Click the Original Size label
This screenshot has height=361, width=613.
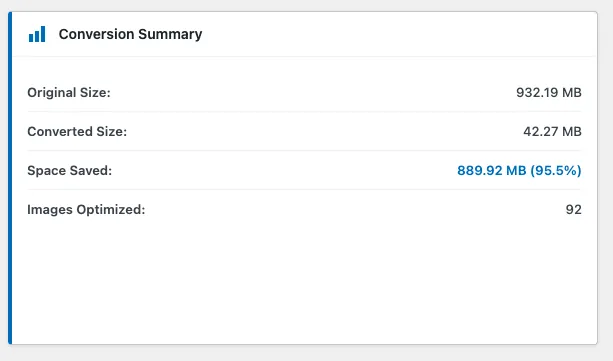69,93
